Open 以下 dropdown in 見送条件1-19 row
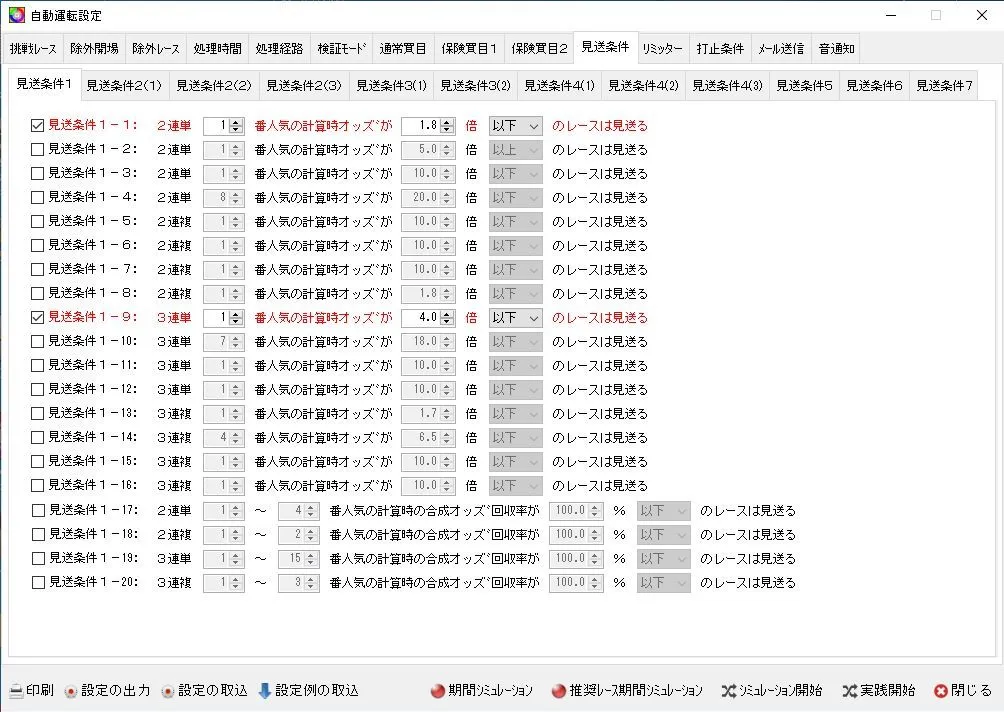The image size is (1004, 712). click(x=663, y=559)
